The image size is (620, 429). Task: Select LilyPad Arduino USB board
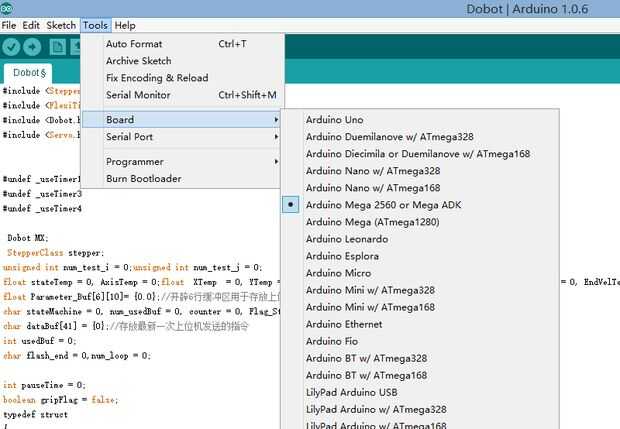[x=420, y=392]
